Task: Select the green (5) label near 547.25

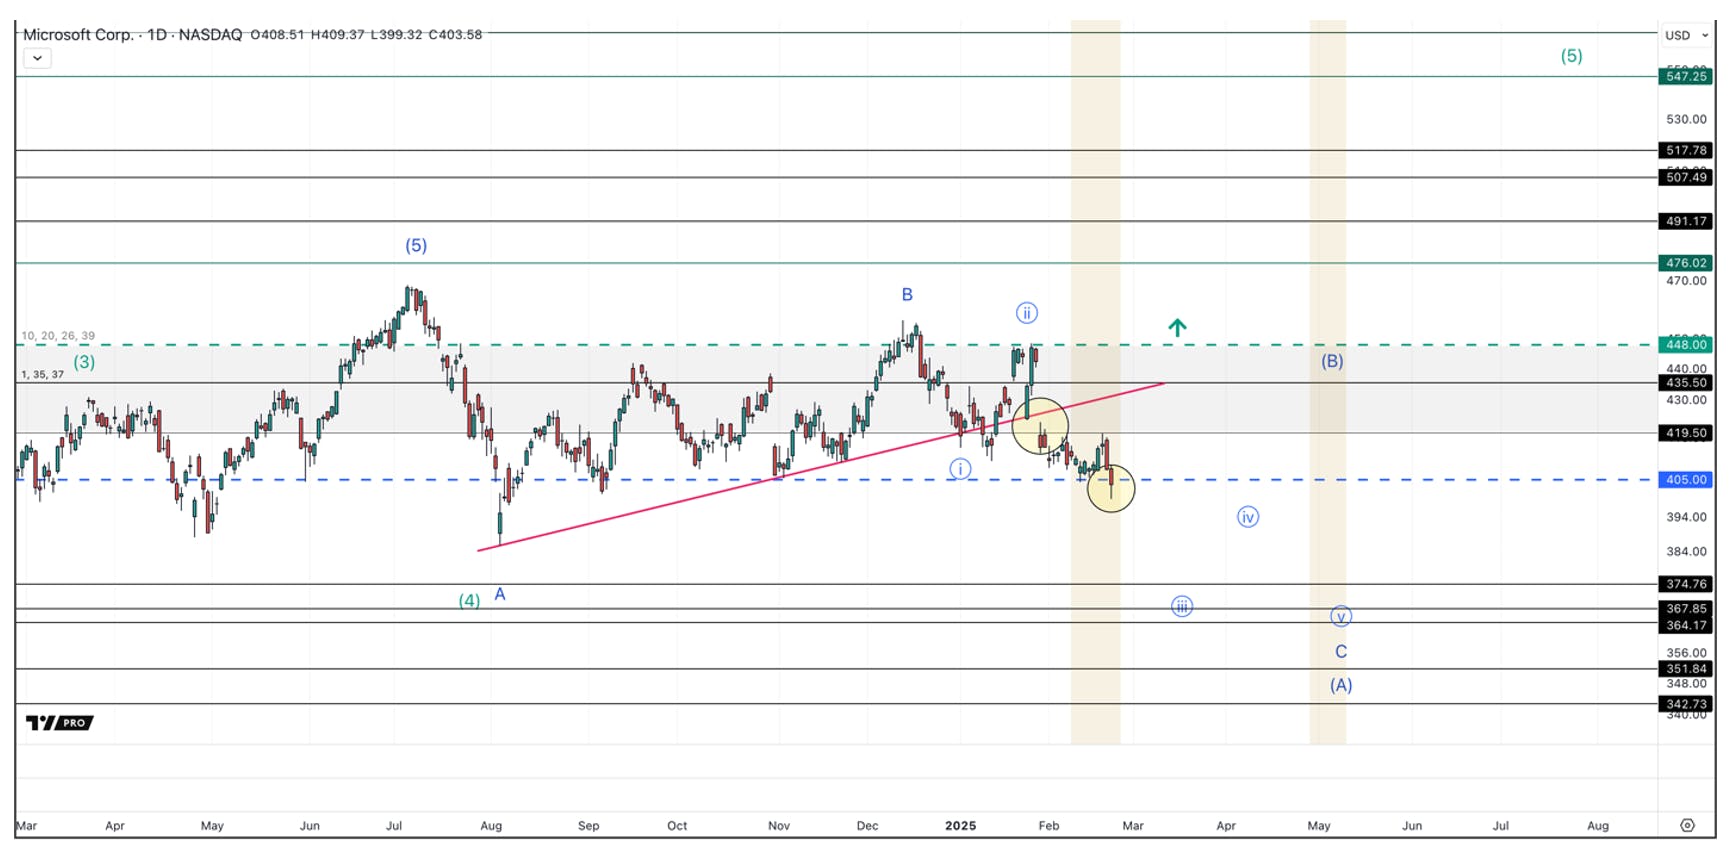Action: point(1571,56)
